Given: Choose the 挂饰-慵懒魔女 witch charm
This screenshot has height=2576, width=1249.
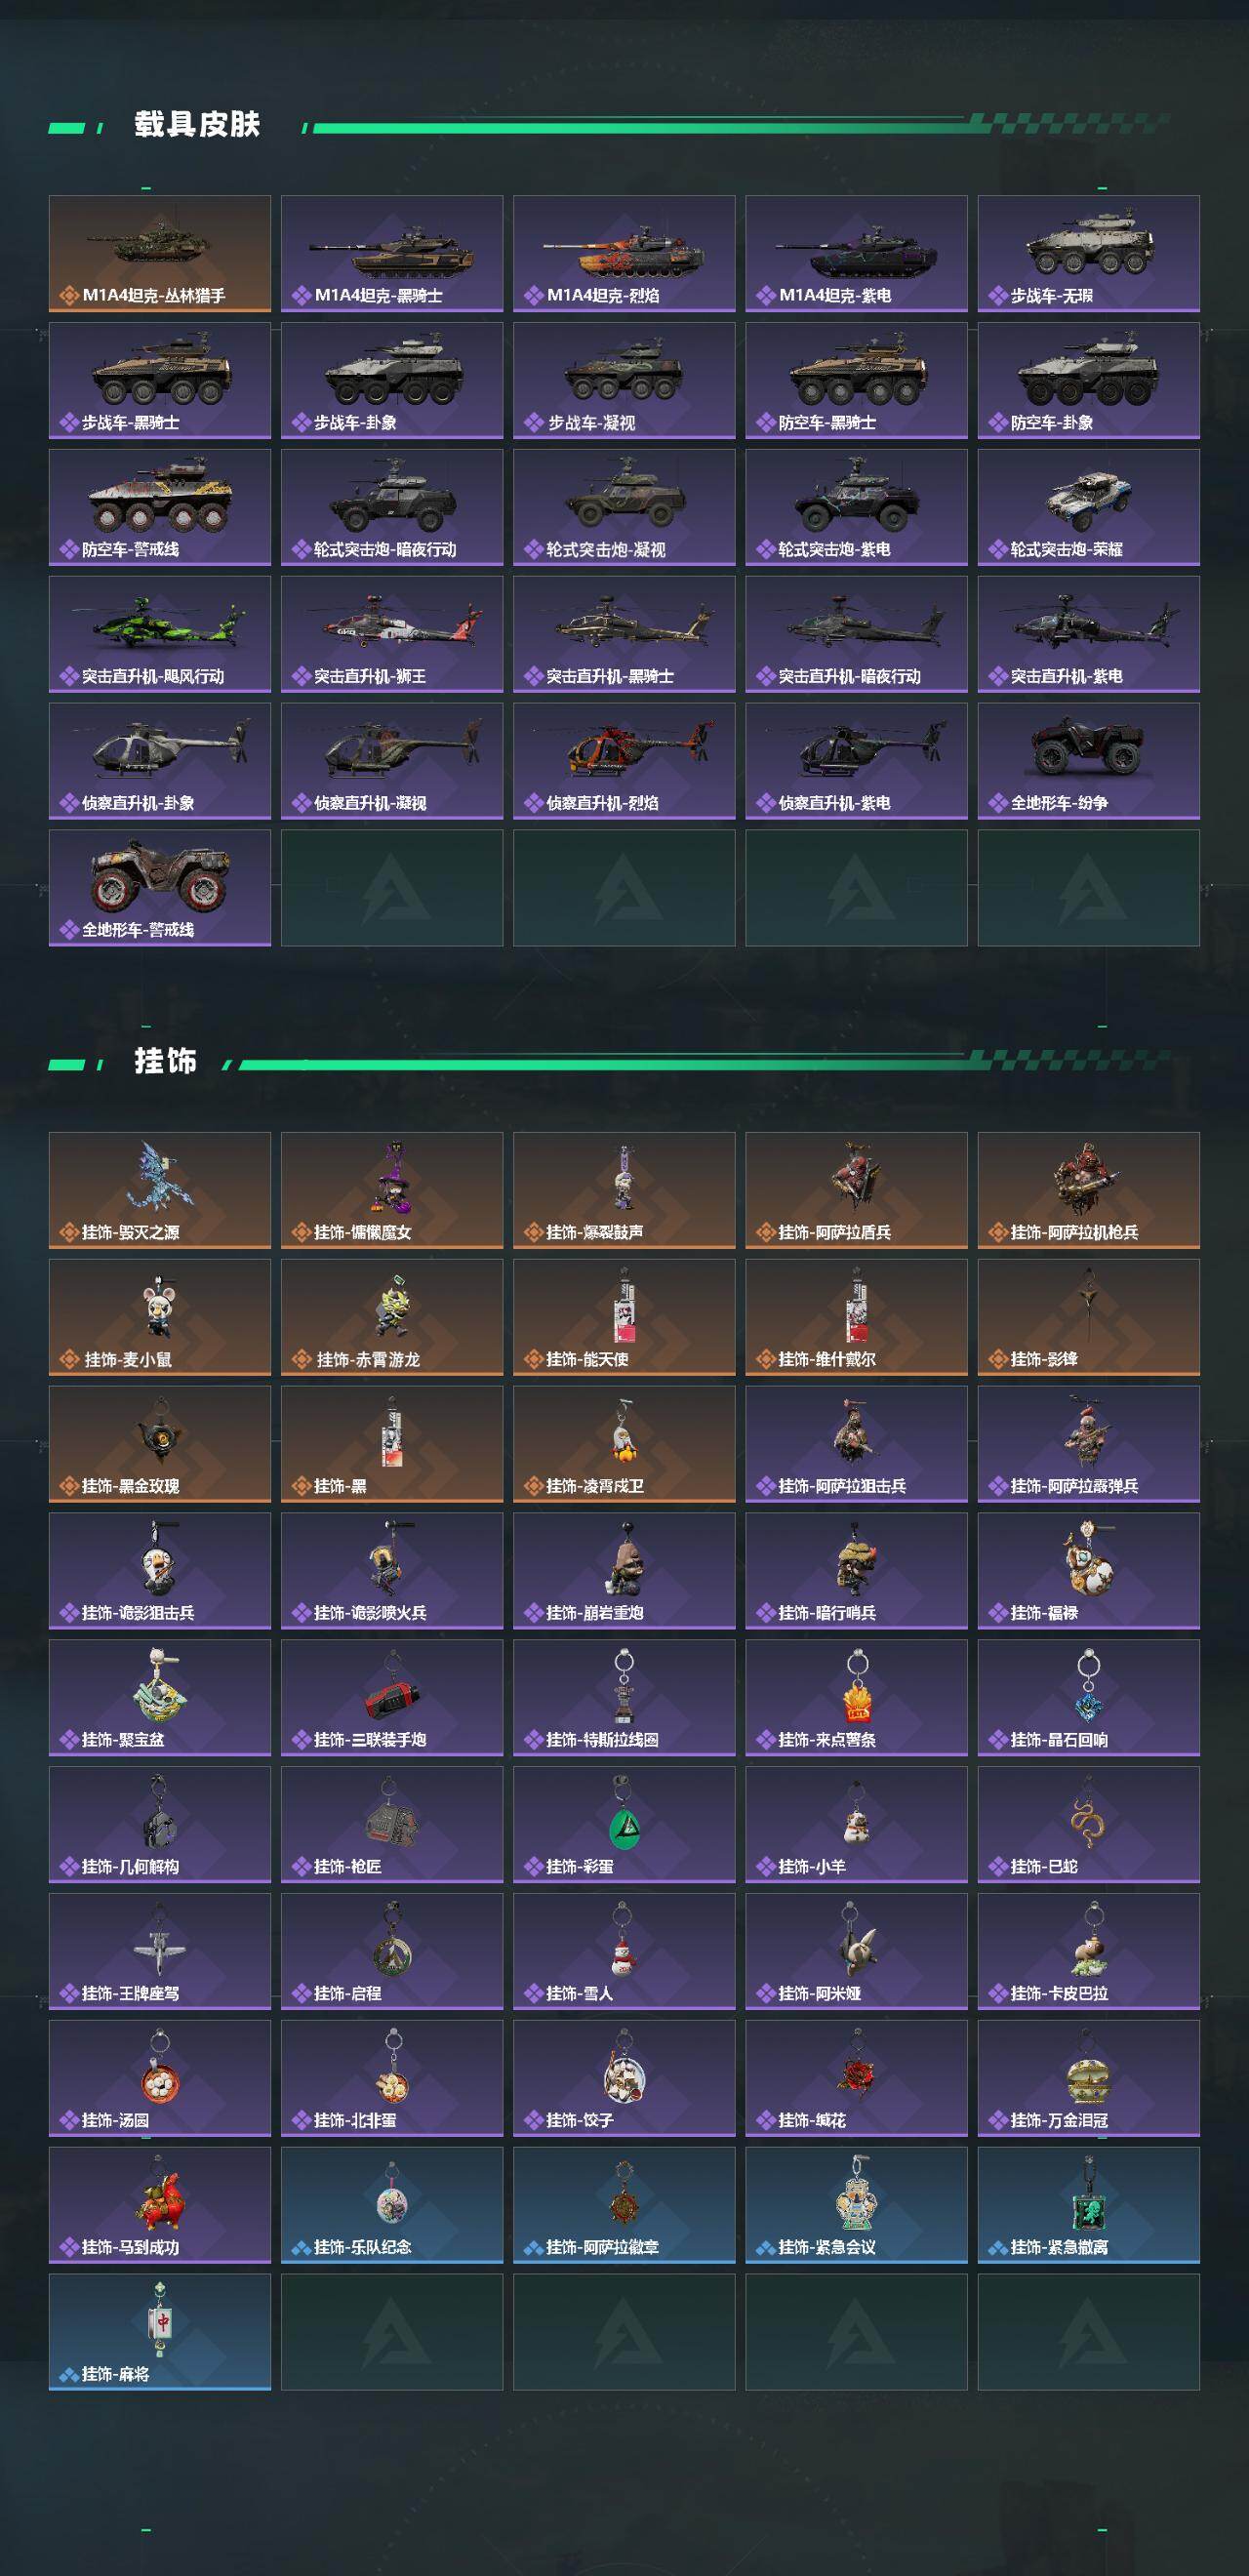Looking at the screenshot, I should coord(392,1190).
